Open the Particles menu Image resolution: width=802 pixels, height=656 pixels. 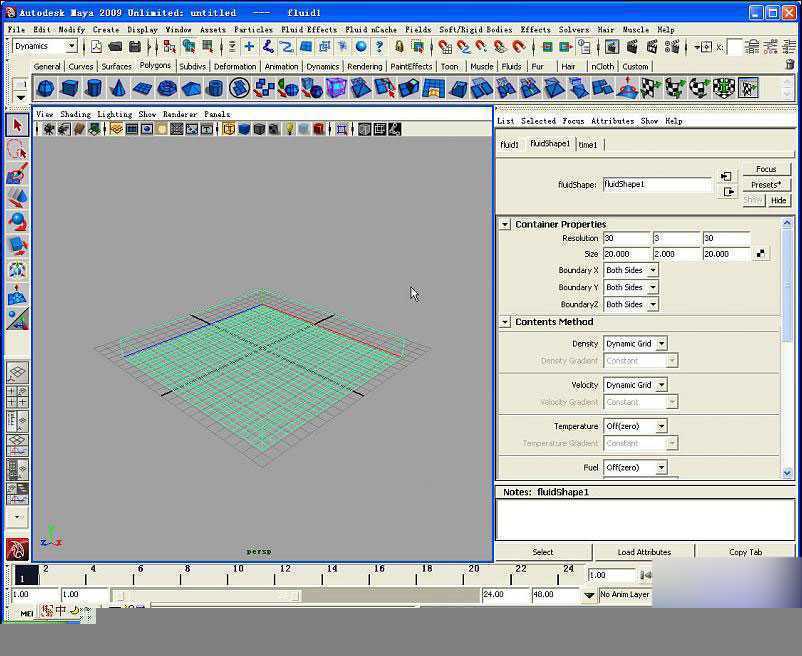(x=253, y=30)
